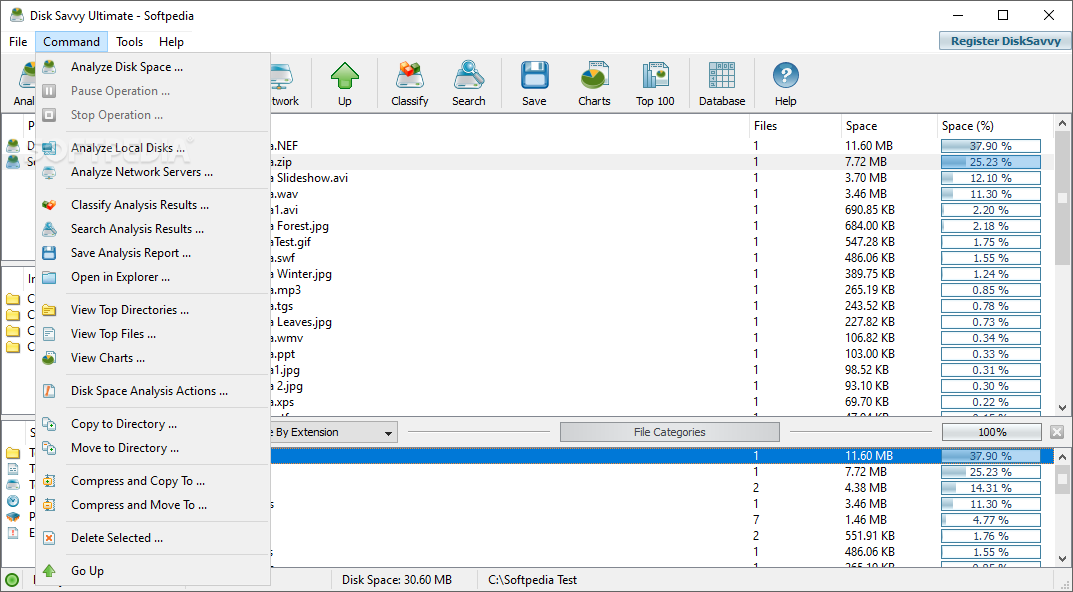Image resolution: width=1073 pixels, height=592 pixels.
Task: Click up arrow of categories list scrollbar
Action: (x=1063, y=456)
